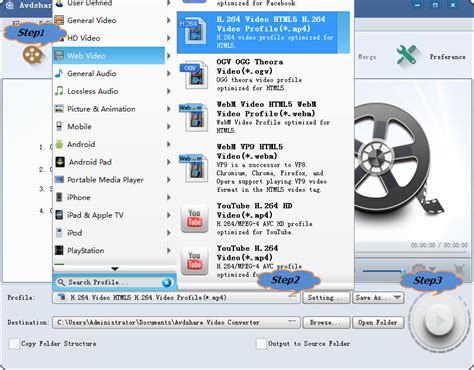The width and height of the screenshot is (474, 370).
Task: Click the magnifier icon in Search Profile
Action: pyautogui.click(x=61, y=282)
